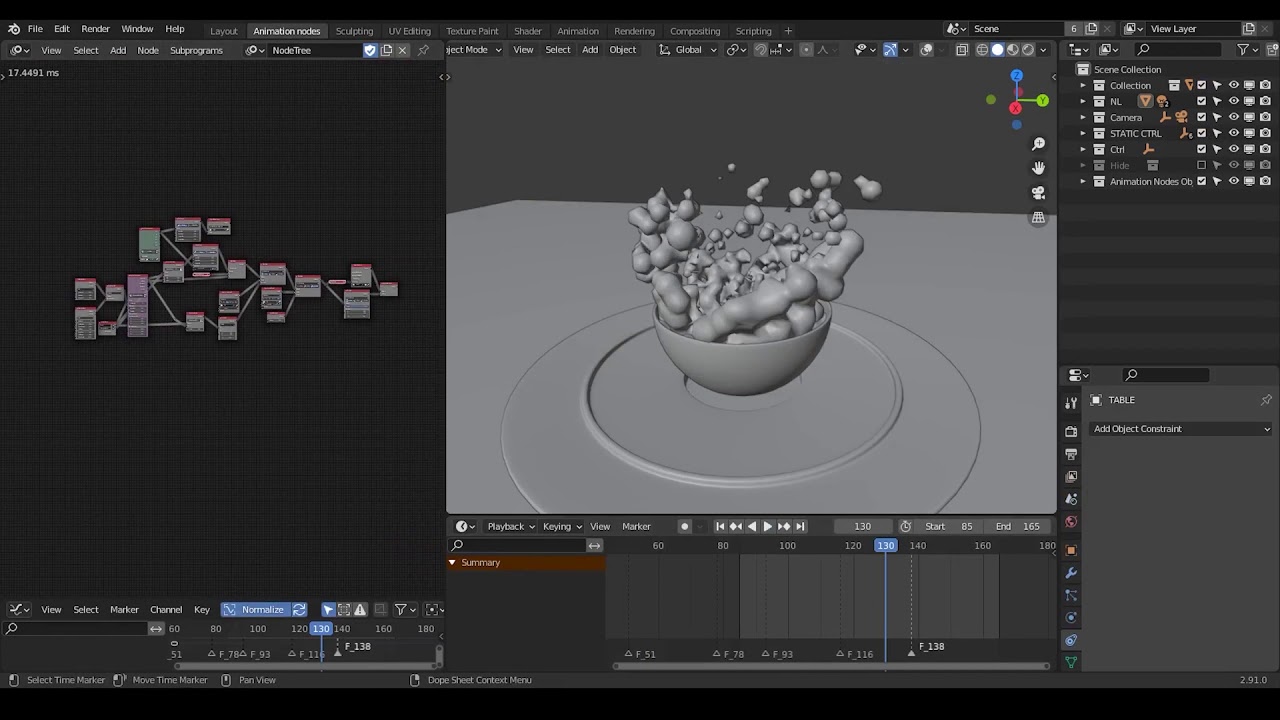Click the Y axis on navigation gizmo
Screen dimensions: 1280x720
1042,100
